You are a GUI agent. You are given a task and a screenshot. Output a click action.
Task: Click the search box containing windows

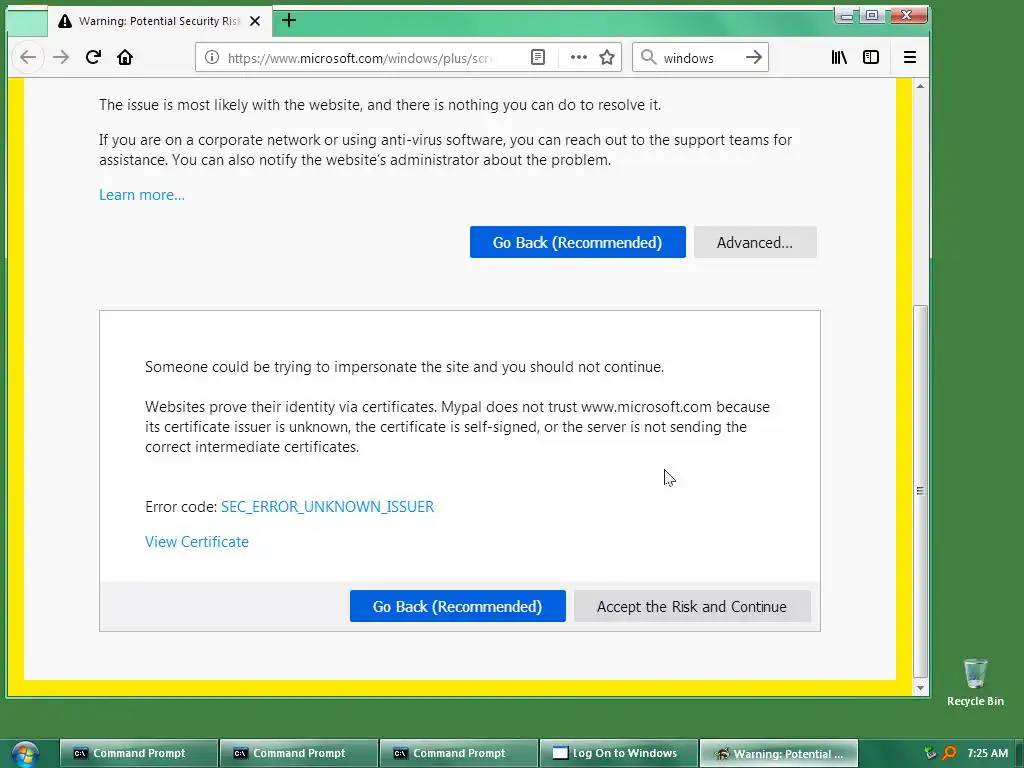700,57
